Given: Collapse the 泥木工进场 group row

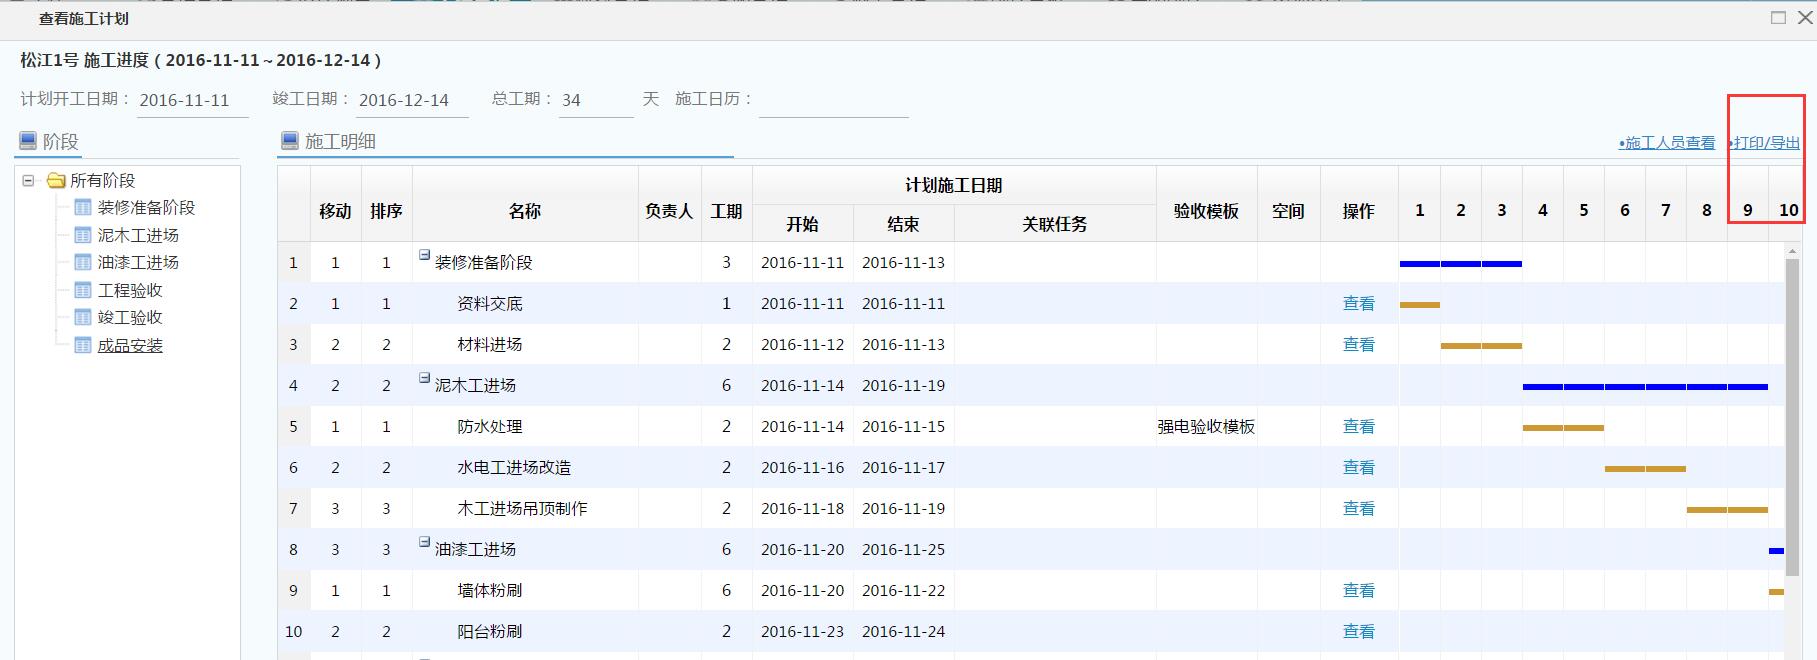Looking at the screenshot, I should point(424,379).
